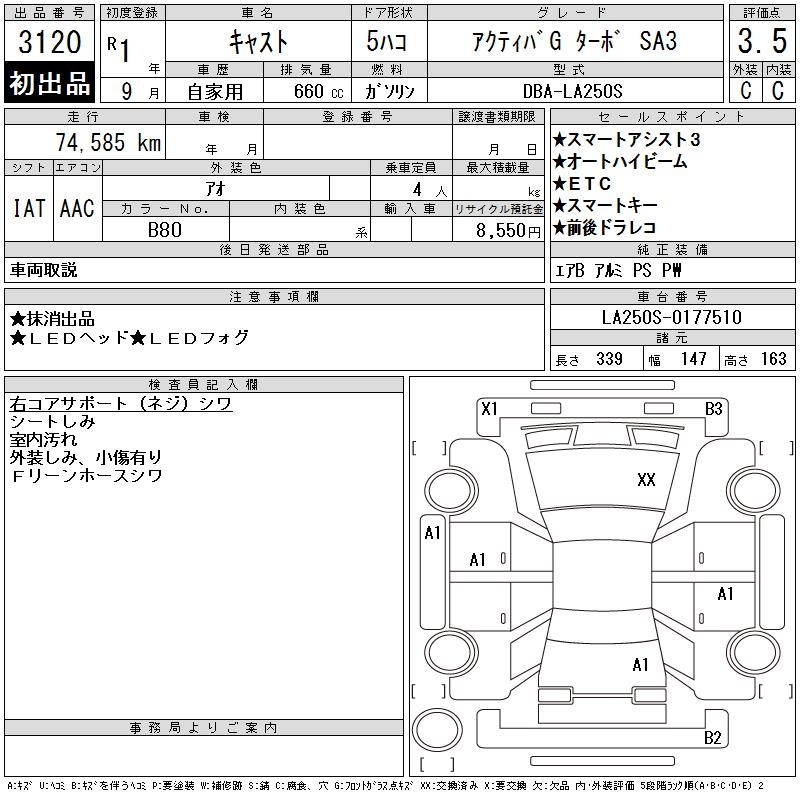
Task: Select the ★スマートアシスト3 sales point
Action: 626,139
